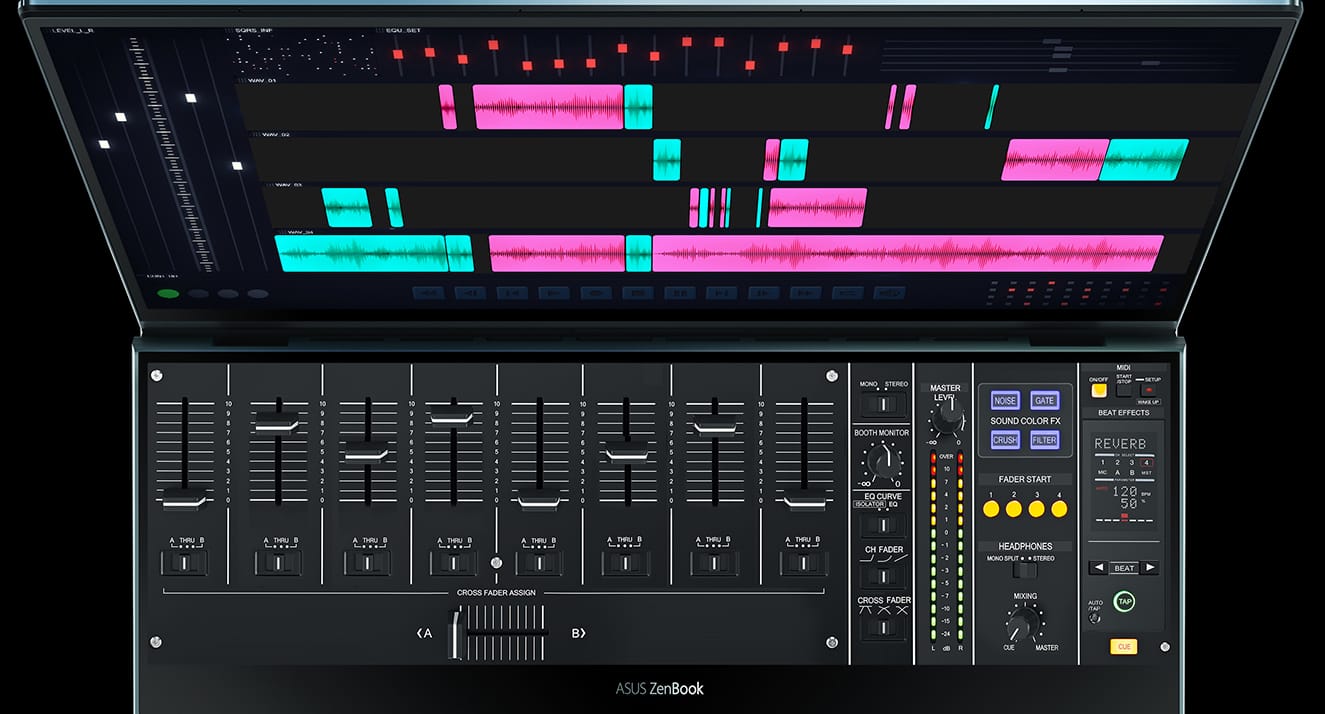The image size is (1325, 714).
Task: Click the Booth Monitor knob
Action: pos(881,460)
